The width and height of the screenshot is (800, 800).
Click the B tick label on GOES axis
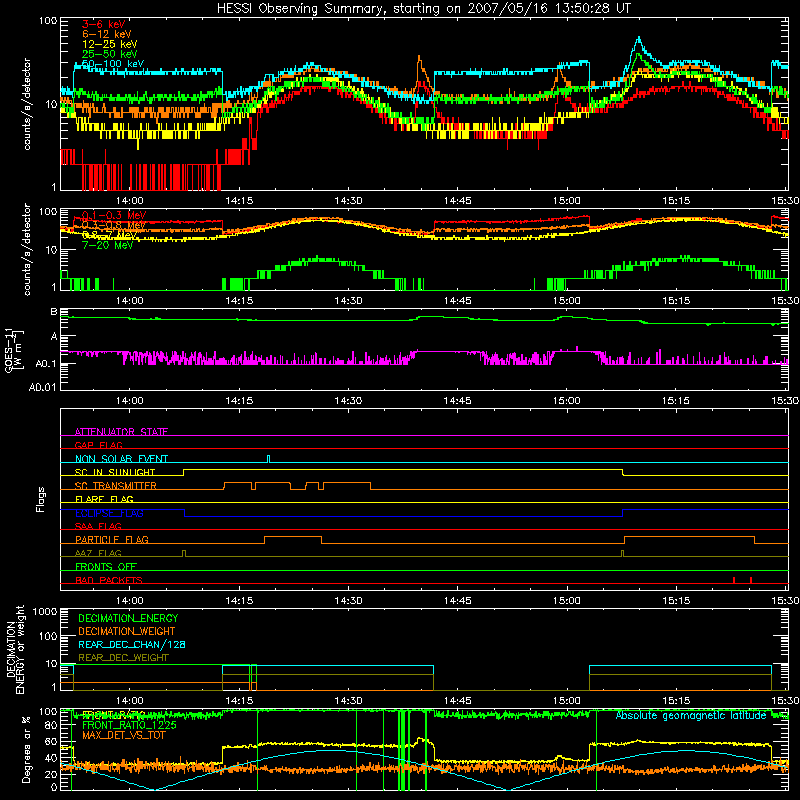coord(54,312)
